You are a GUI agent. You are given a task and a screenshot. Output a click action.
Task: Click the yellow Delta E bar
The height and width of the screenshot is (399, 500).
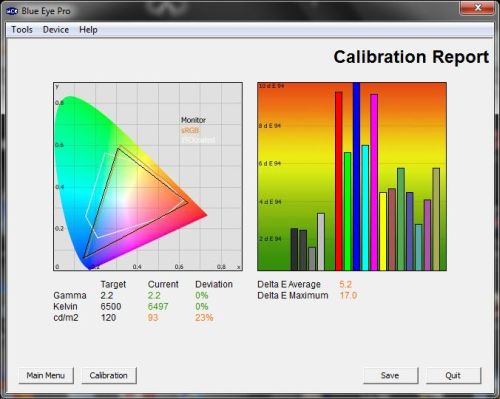click(x=383, y=231)
